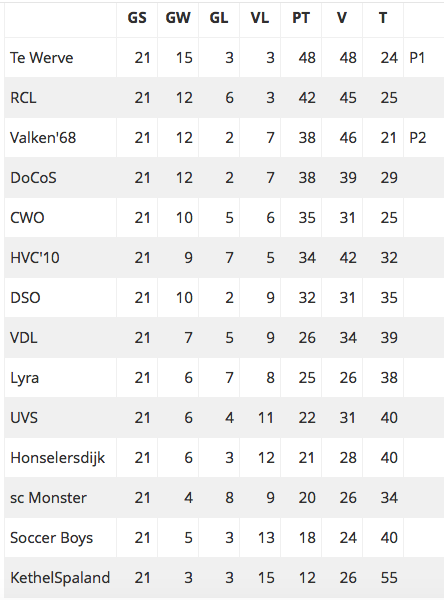This screenshot has width=444, height=600.
Task: Click the GS column header
Action: [x=137, y=18]
